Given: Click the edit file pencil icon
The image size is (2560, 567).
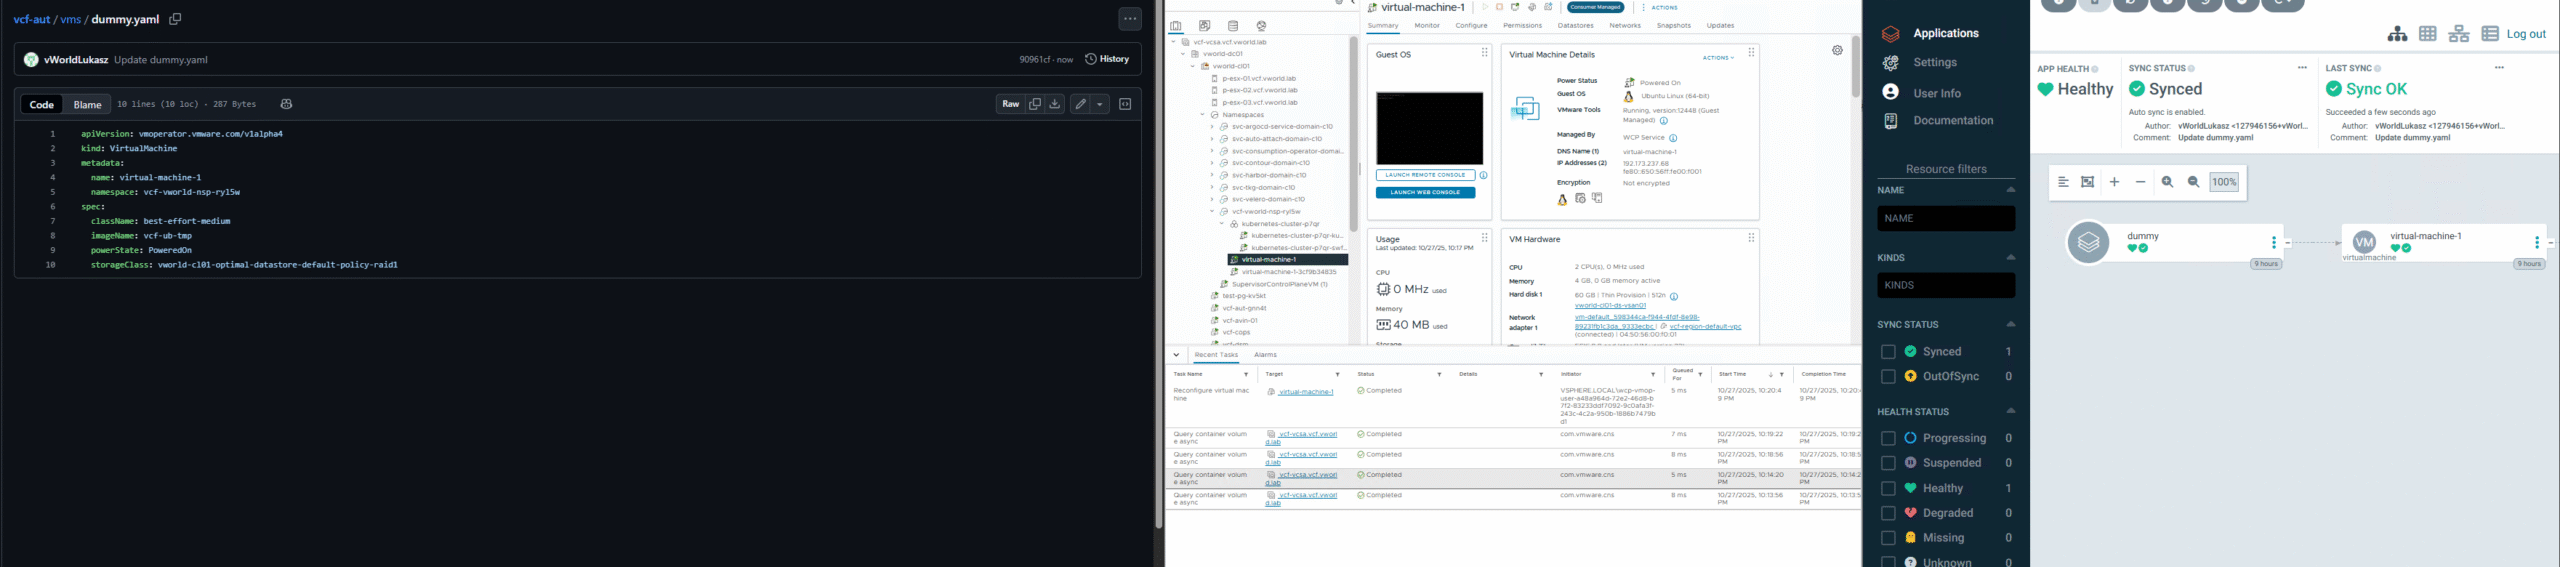Looking at the screenshot, I should pyautogui.click(x=1080, y=104).
